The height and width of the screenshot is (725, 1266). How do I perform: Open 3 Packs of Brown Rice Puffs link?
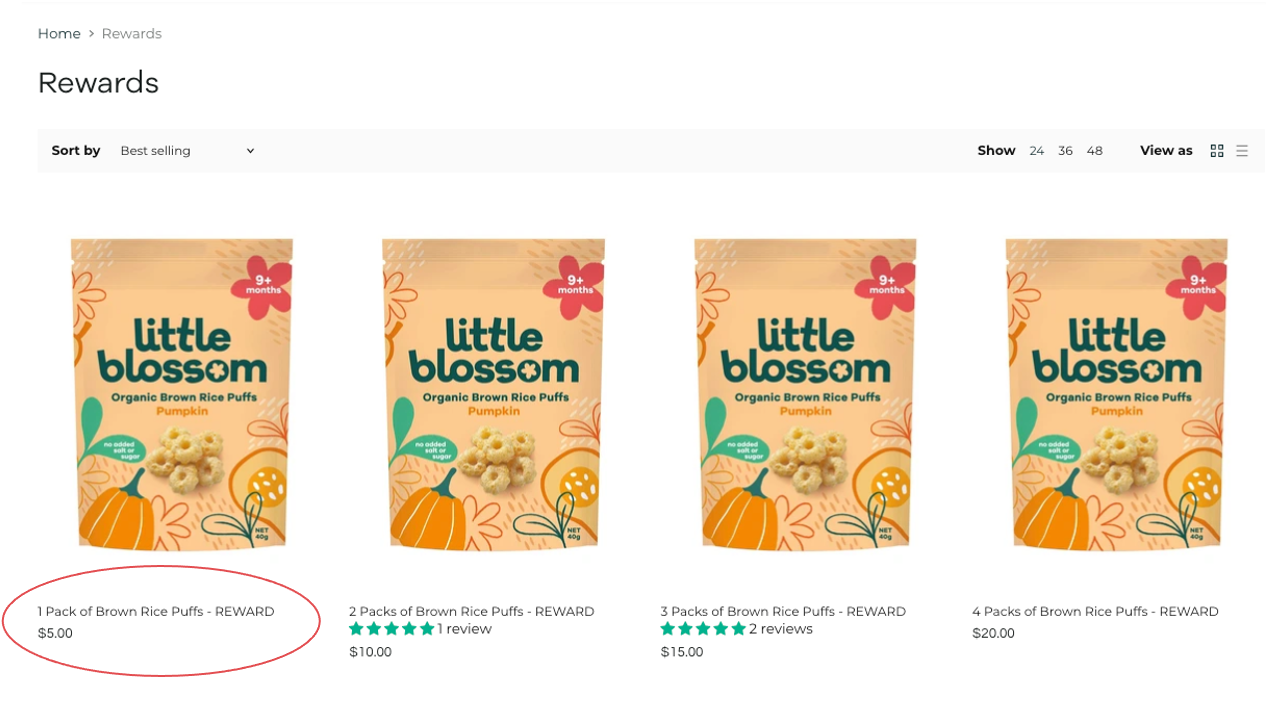pyautogui.click(x=783, y=611)
